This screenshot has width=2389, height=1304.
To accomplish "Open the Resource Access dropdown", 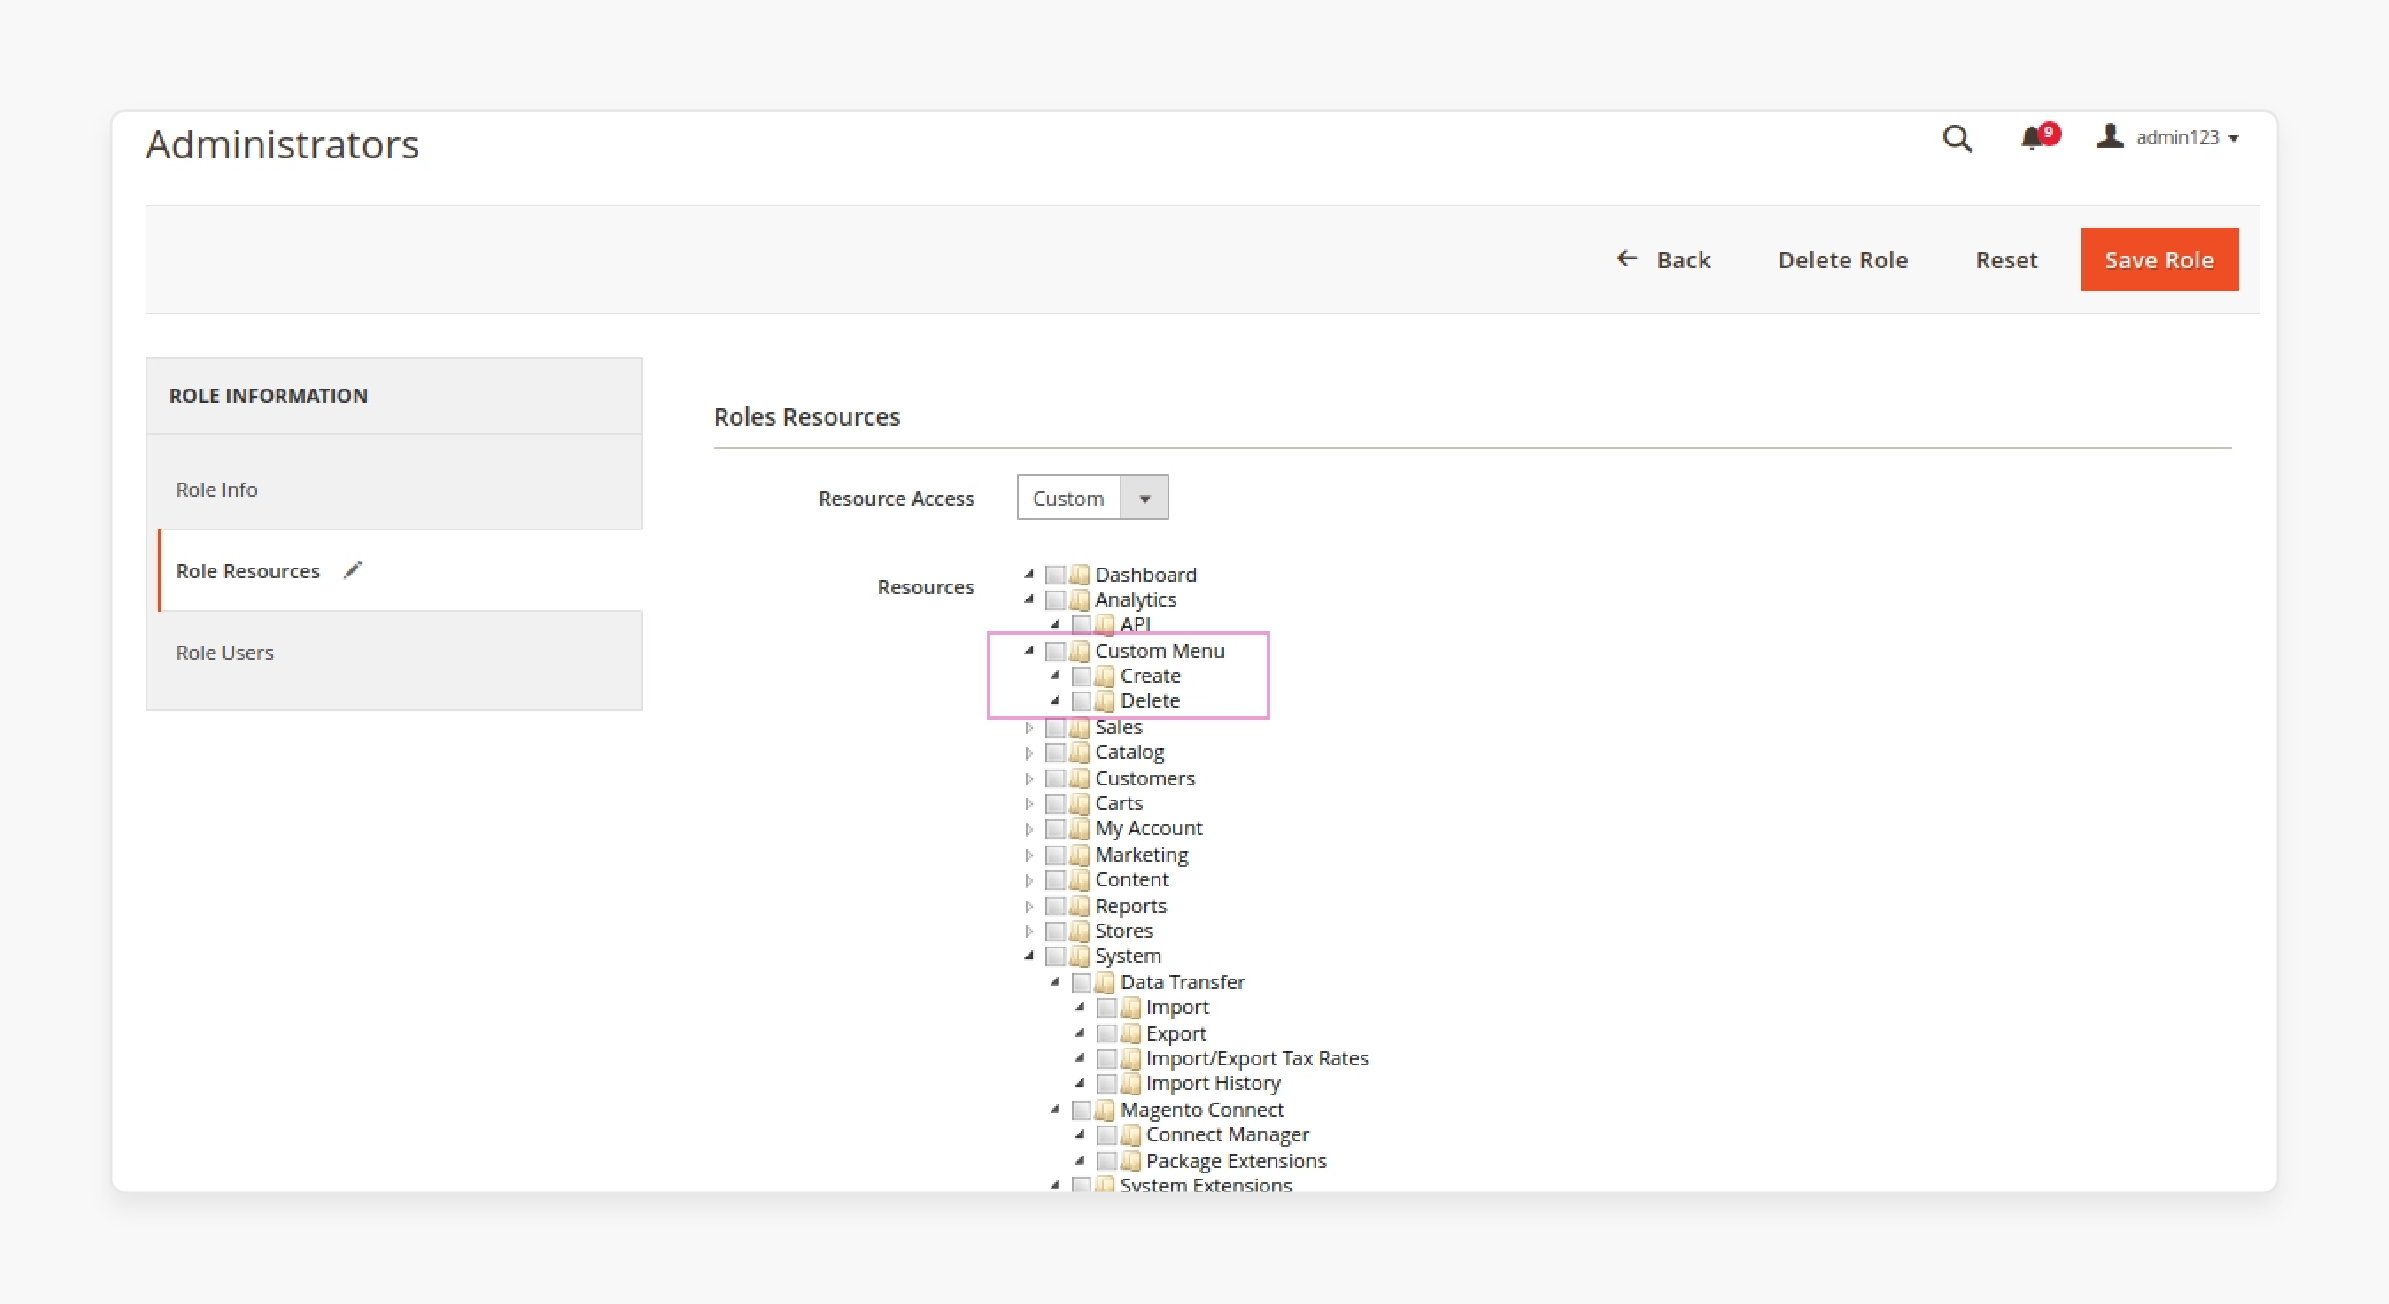I will pos(1092,497).
